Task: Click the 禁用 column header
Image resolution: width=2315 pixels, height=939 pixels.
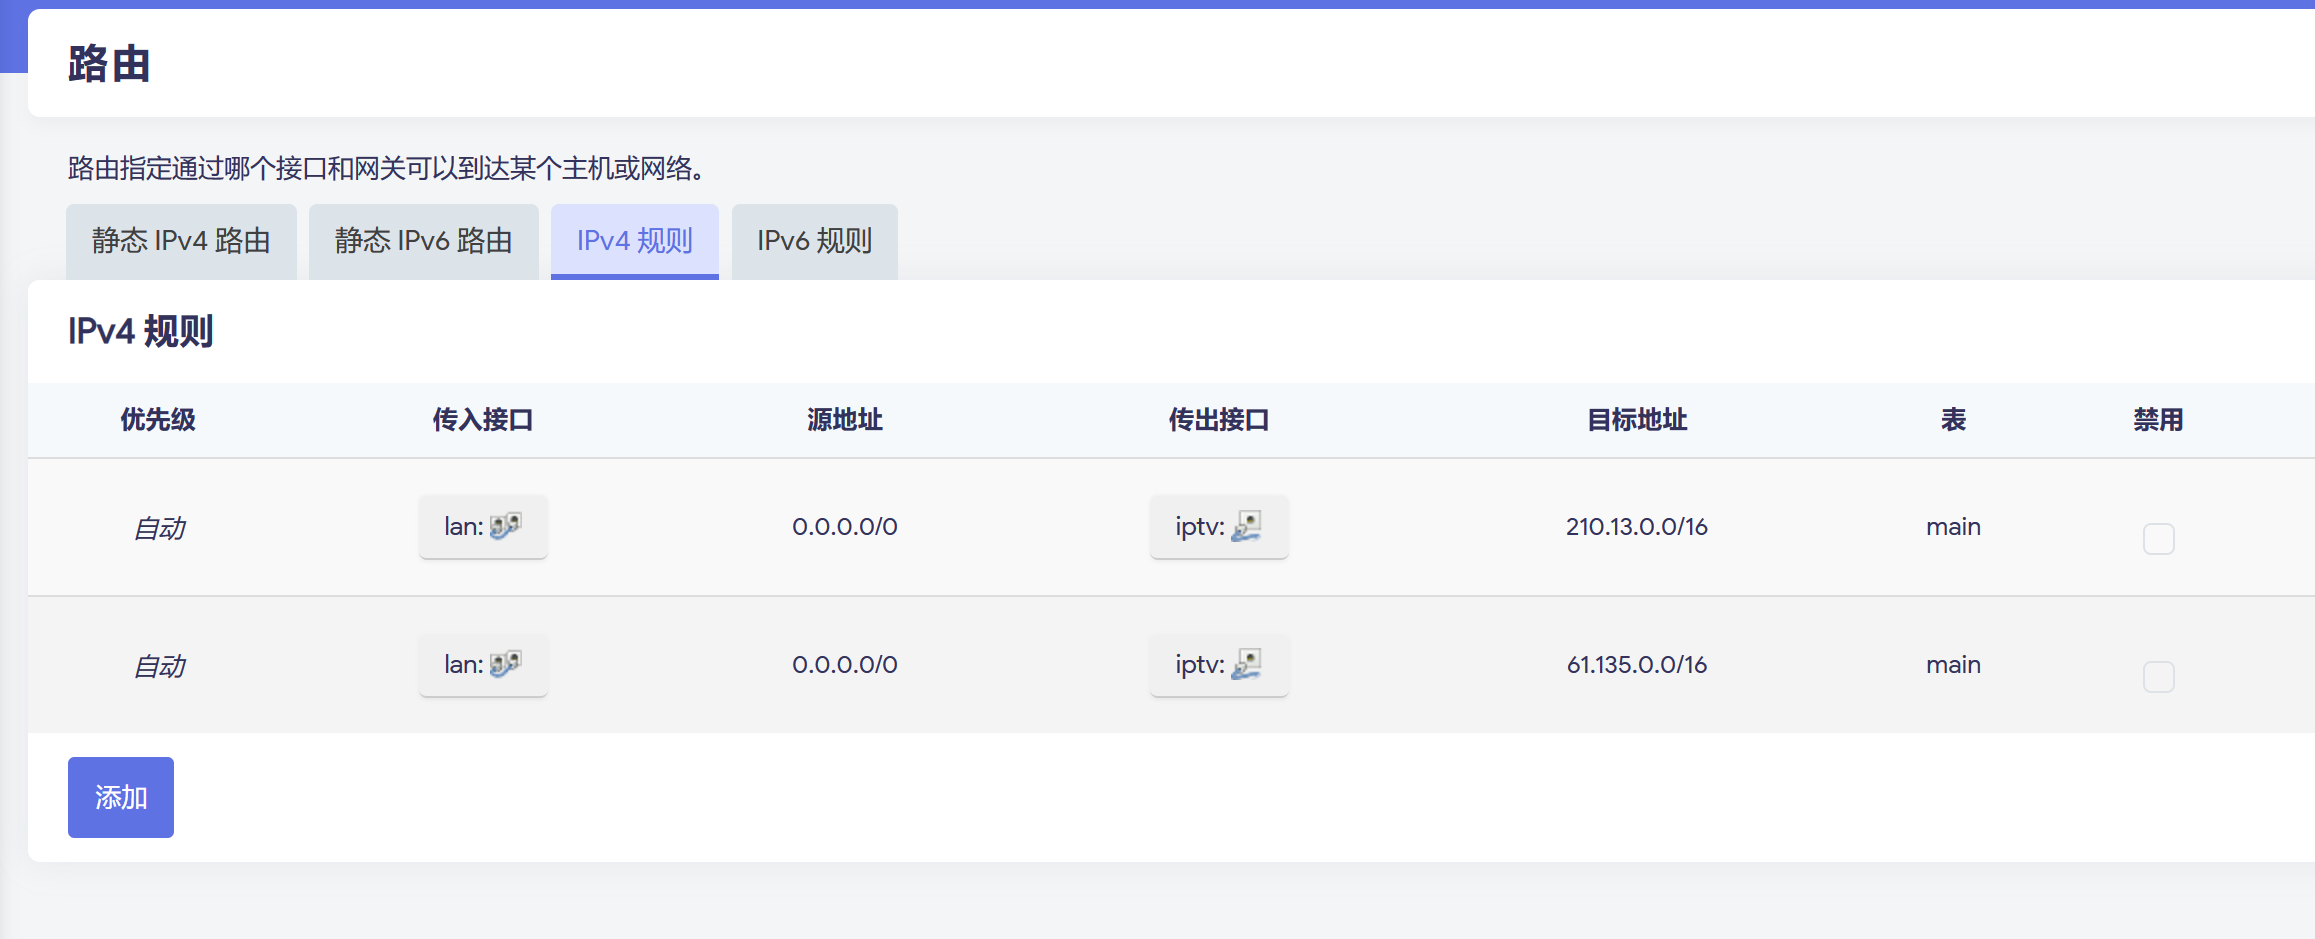Action: point(2158,420)
